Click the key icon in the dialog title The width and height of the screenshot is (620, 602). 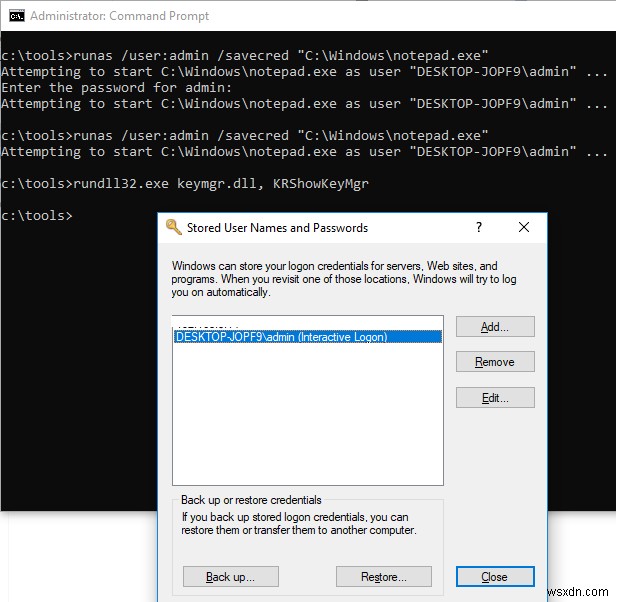[x=174, y=227]
